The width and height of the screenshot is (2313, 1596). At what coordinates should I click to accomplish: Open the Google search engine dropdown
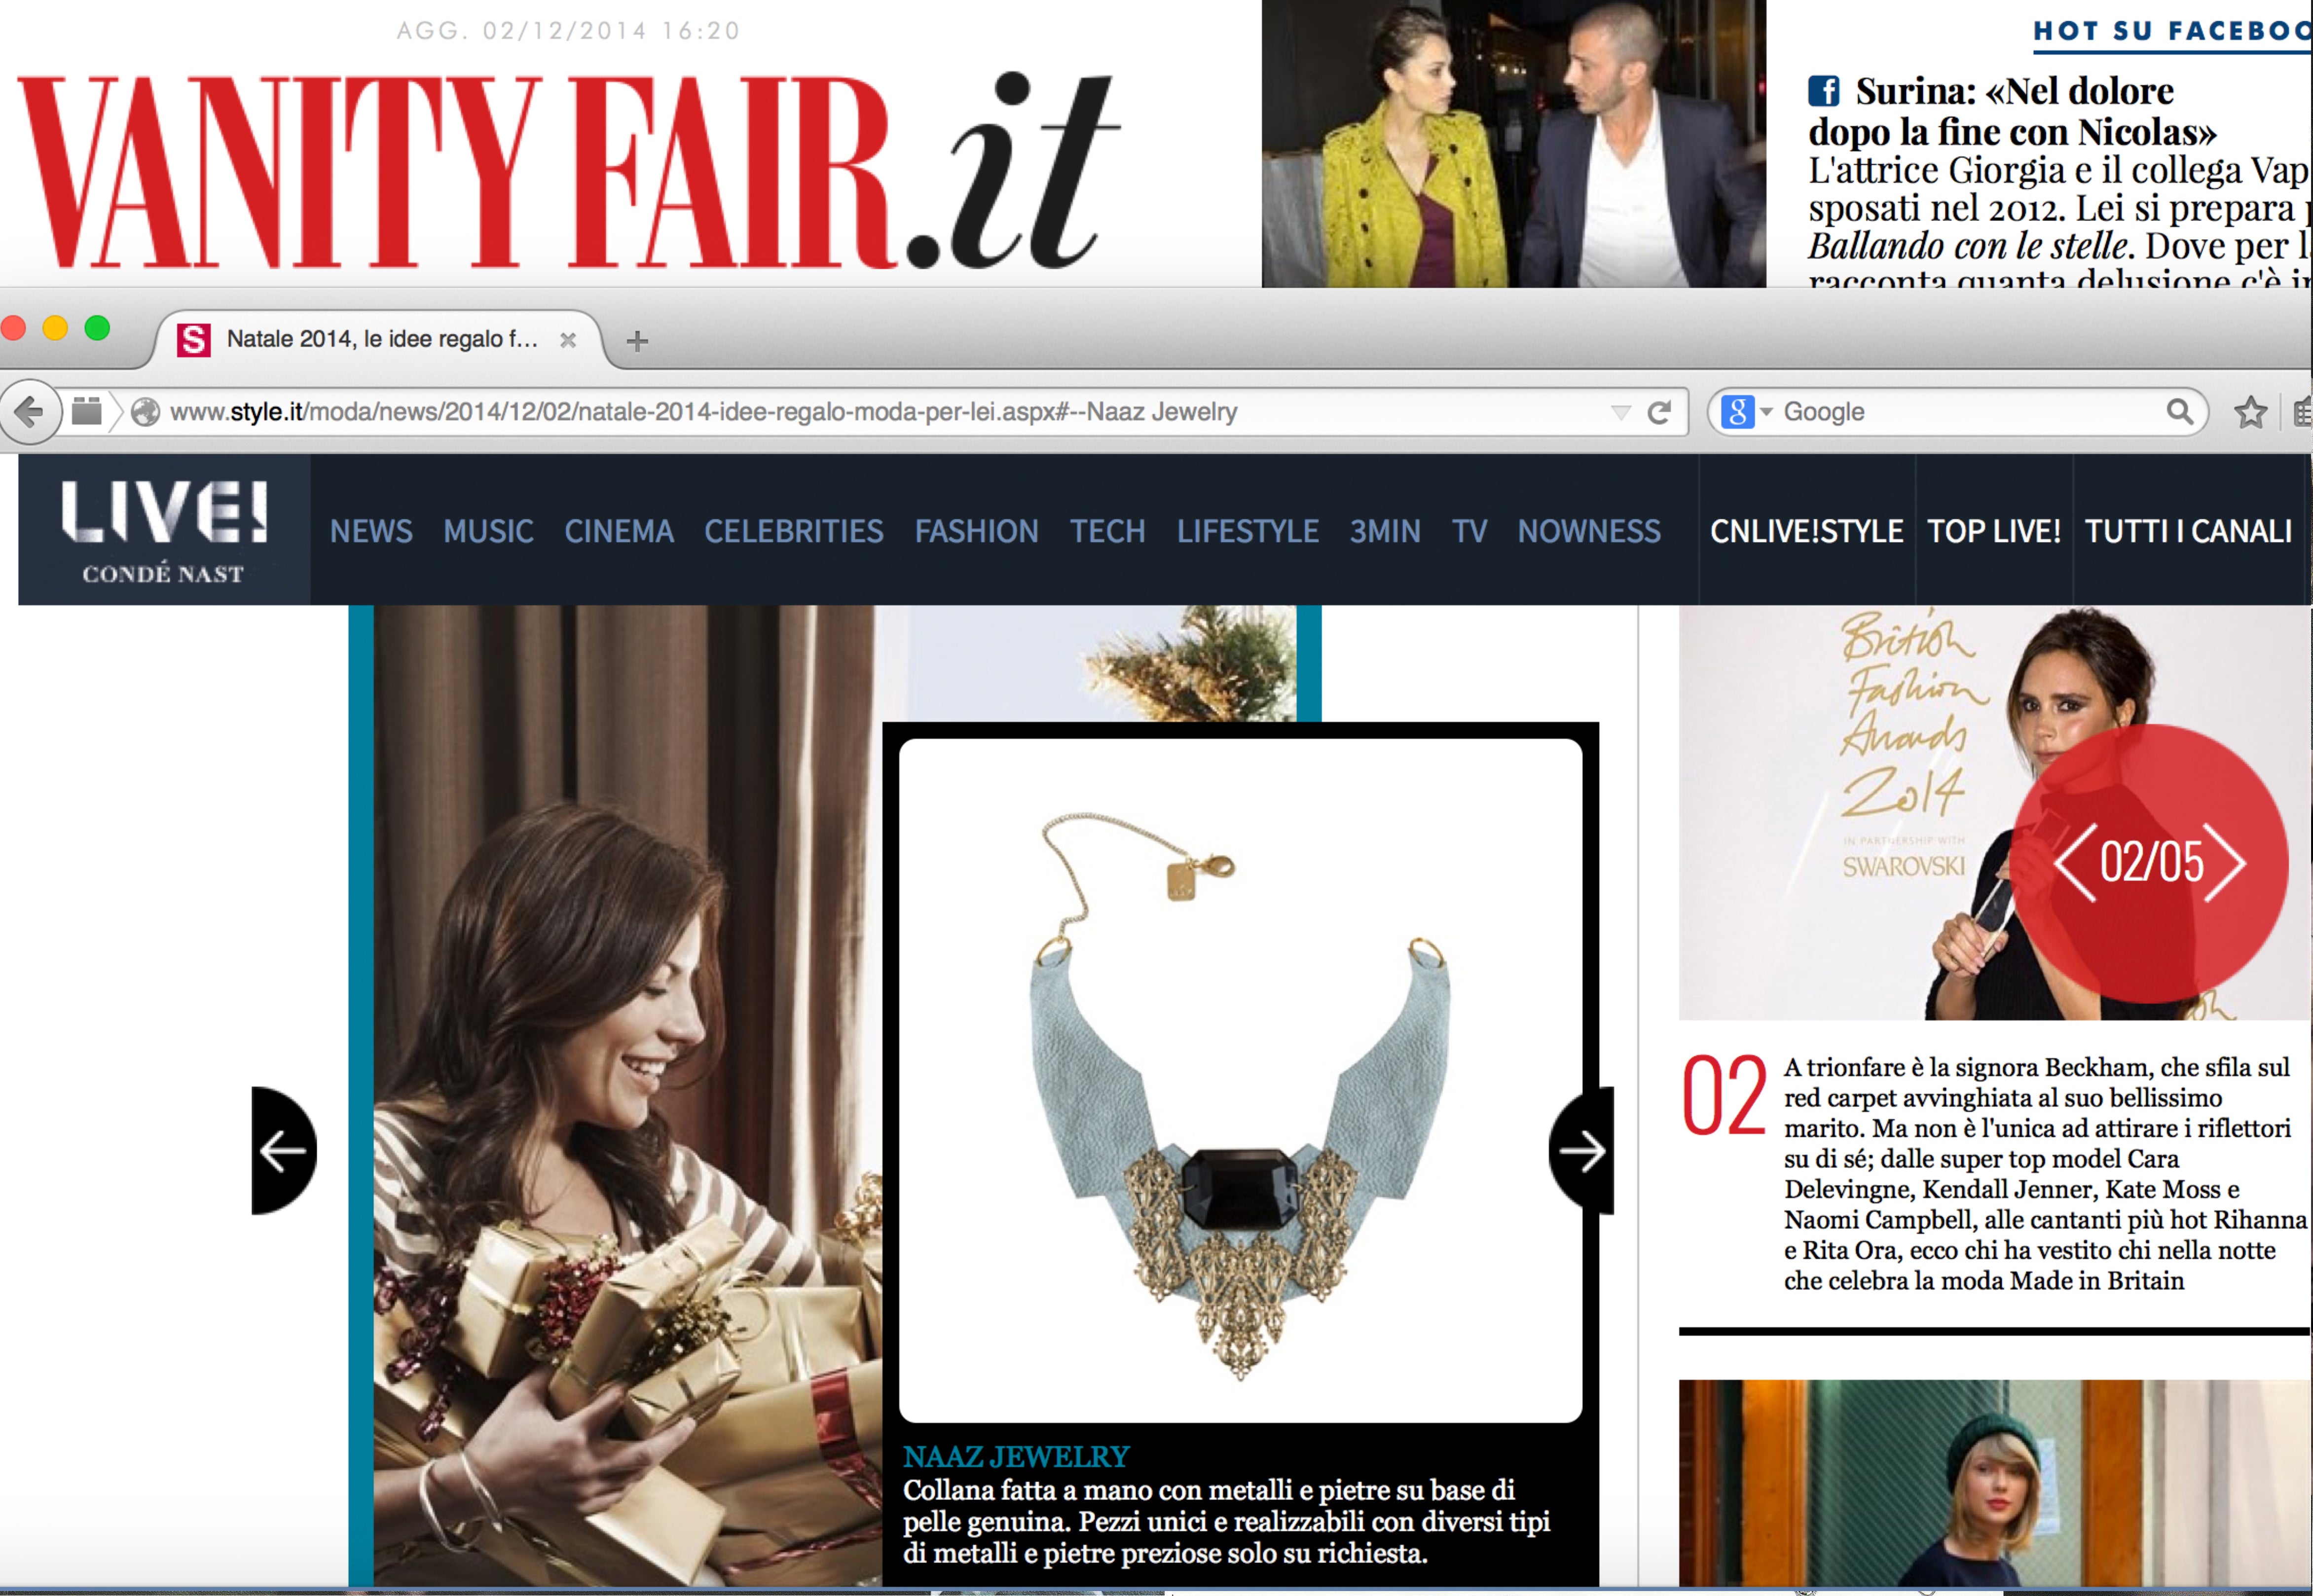click(1746, 411)
